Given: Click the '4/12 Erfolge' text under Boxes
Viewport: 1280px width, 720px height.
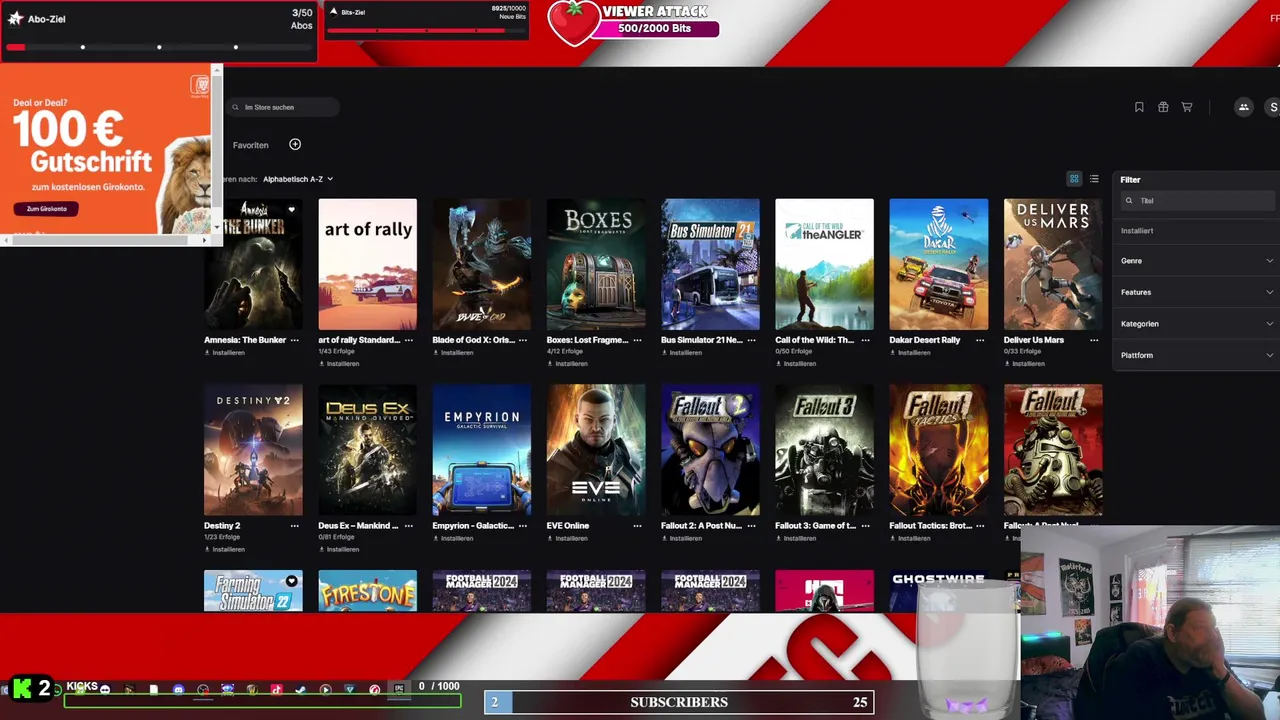Looking at the screenshot, I should tap(565, 351).
